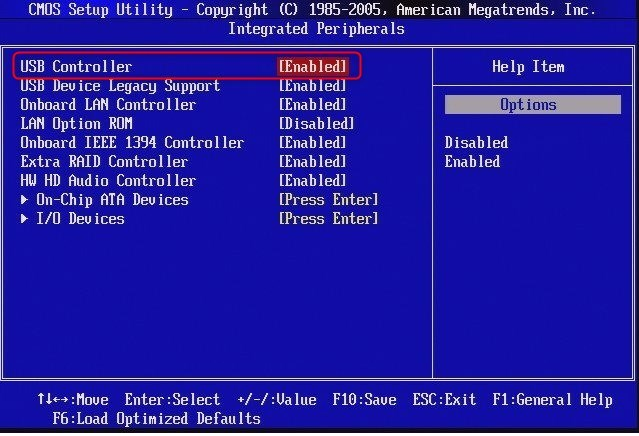Choose the Disabled option in Help panel
This screenshot has width=639, height=436.
[476, 143]
